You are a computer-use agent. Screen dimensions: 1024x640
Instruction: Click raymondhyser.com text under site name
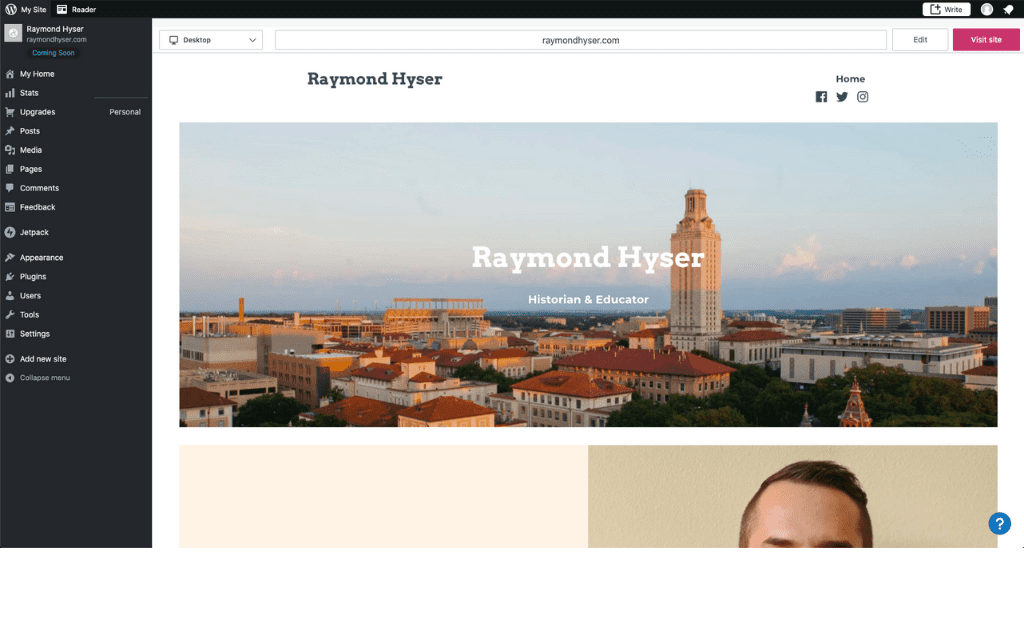pos(56,40)
